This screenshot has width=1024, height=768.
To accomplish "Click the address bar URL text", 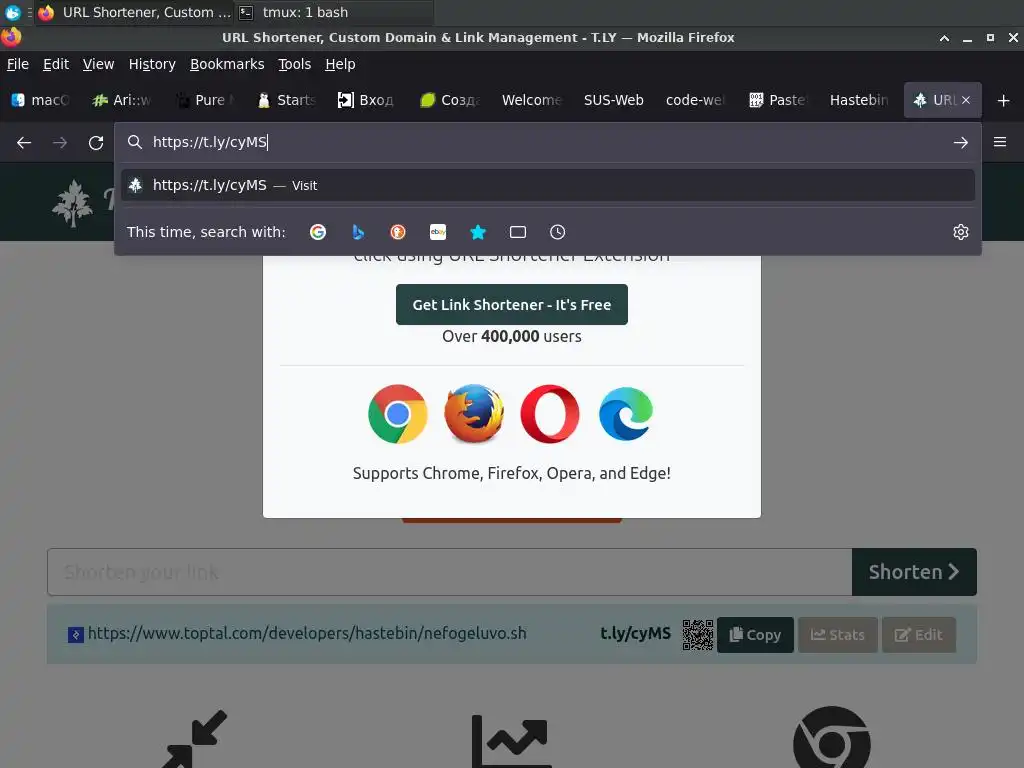I will 210,142.
